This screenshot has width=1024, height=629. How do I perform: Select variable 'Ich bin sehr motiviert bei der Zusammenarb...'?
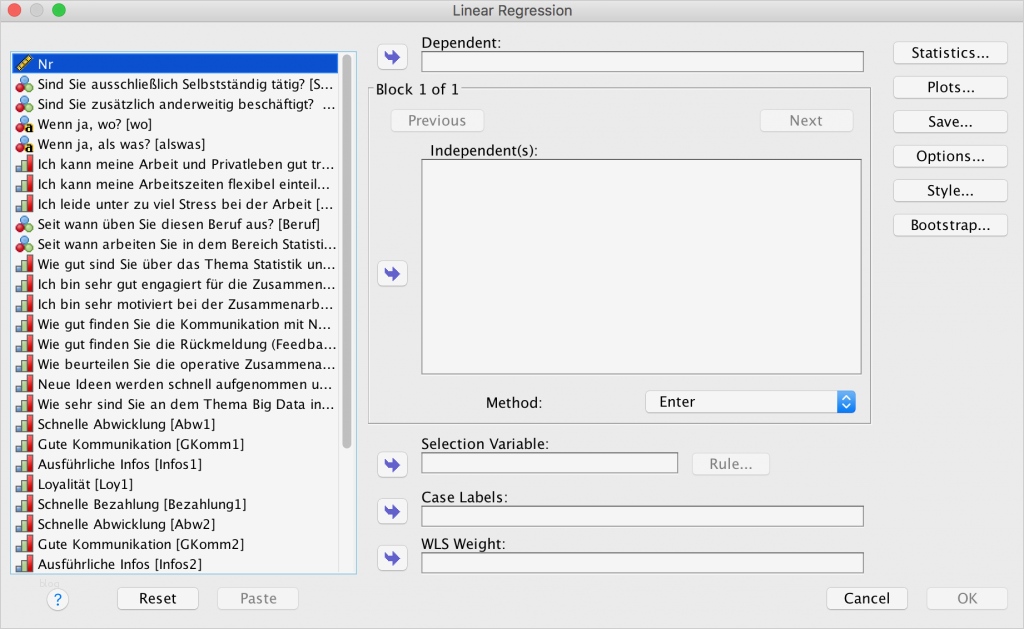pos(175,304)
